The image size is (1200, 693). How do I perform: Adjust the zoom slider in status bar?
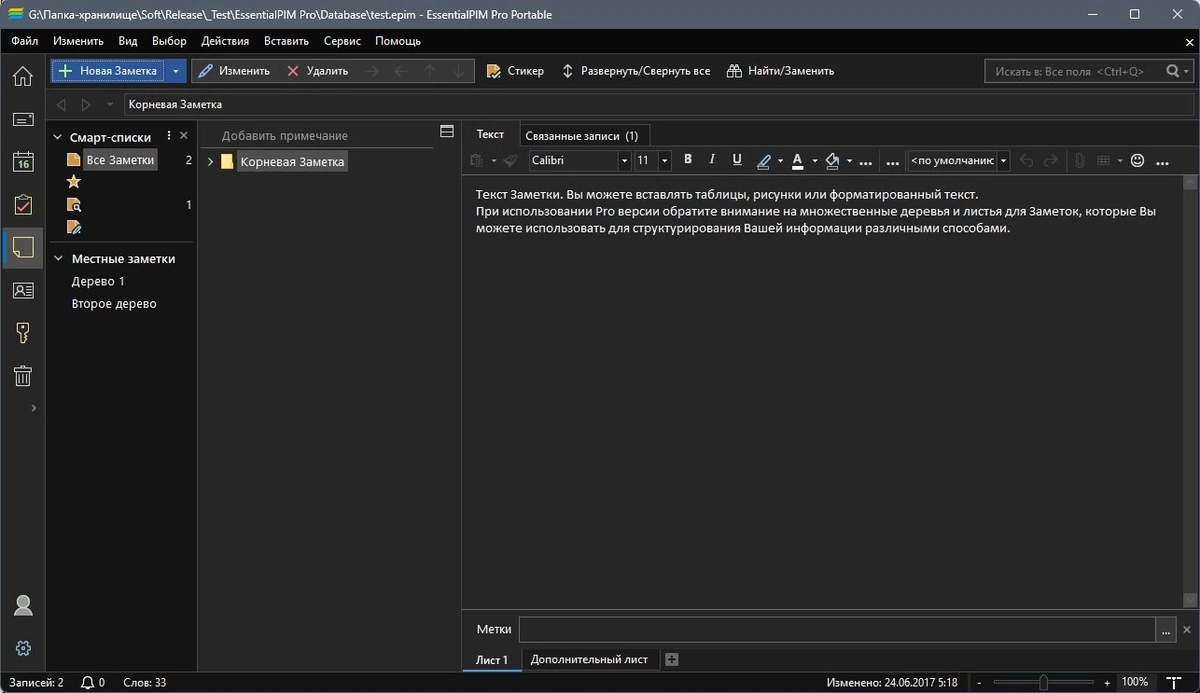coord(1042,682)
